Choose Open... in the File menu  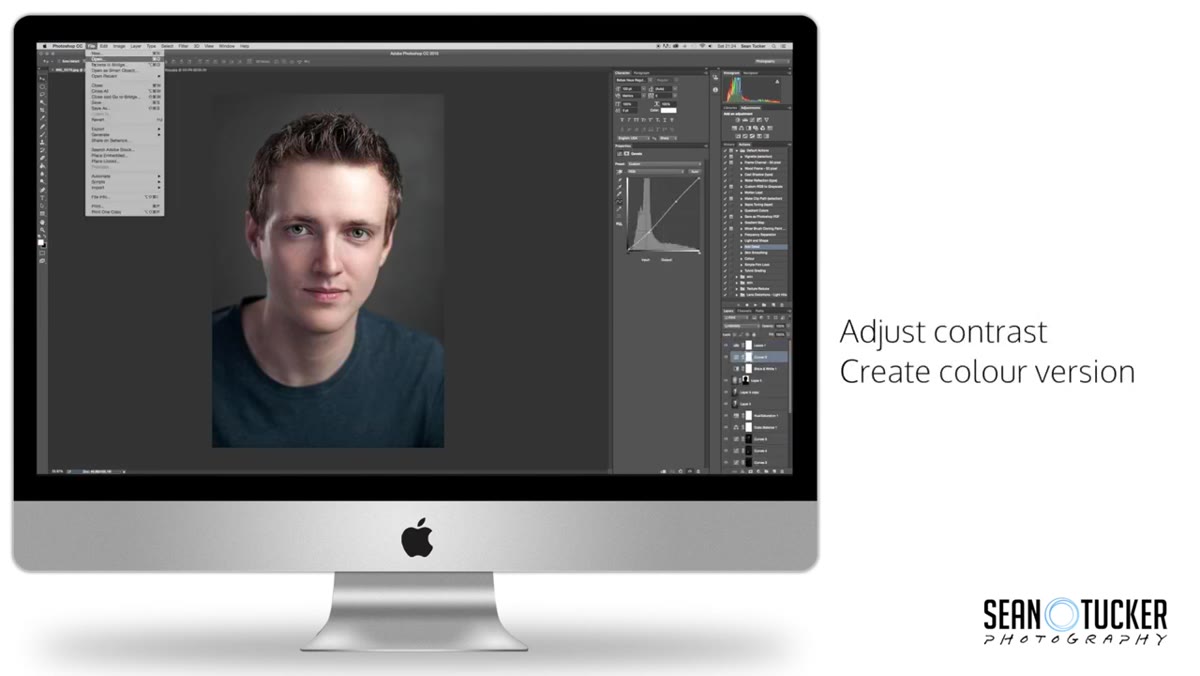(125, 58)
